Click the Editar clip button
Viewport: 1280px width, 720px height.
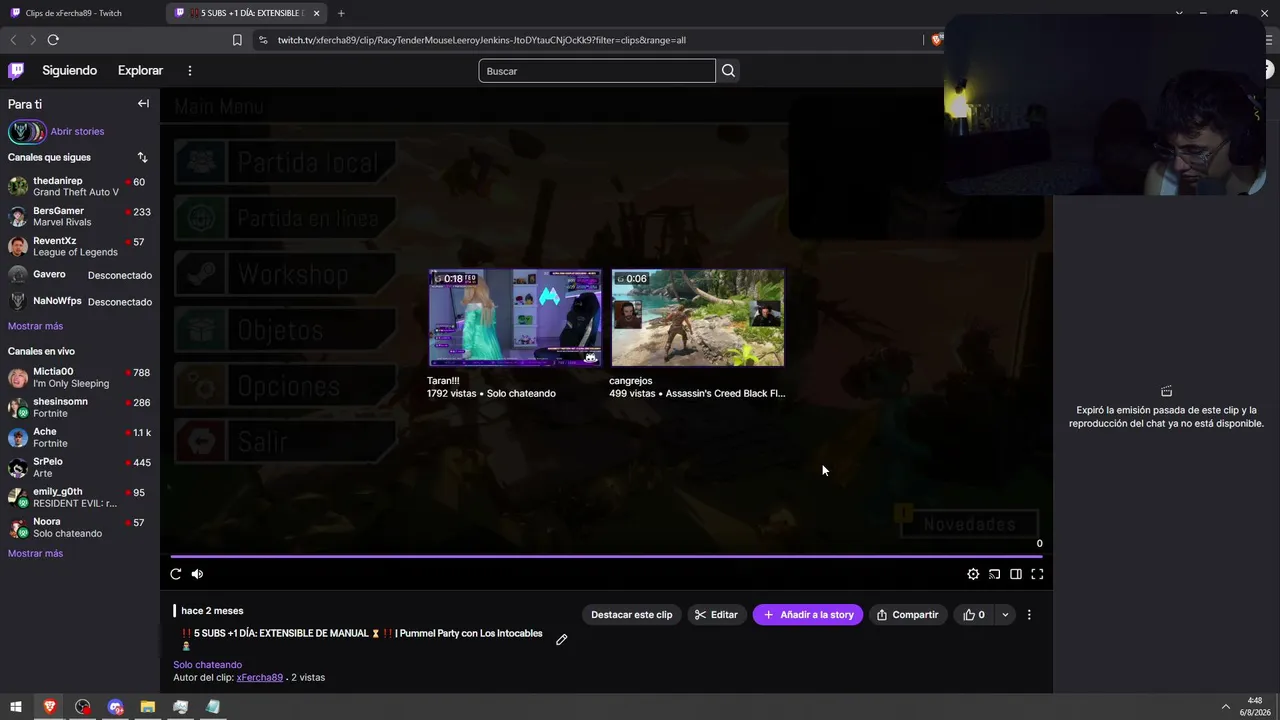click(x=716, y=615)
